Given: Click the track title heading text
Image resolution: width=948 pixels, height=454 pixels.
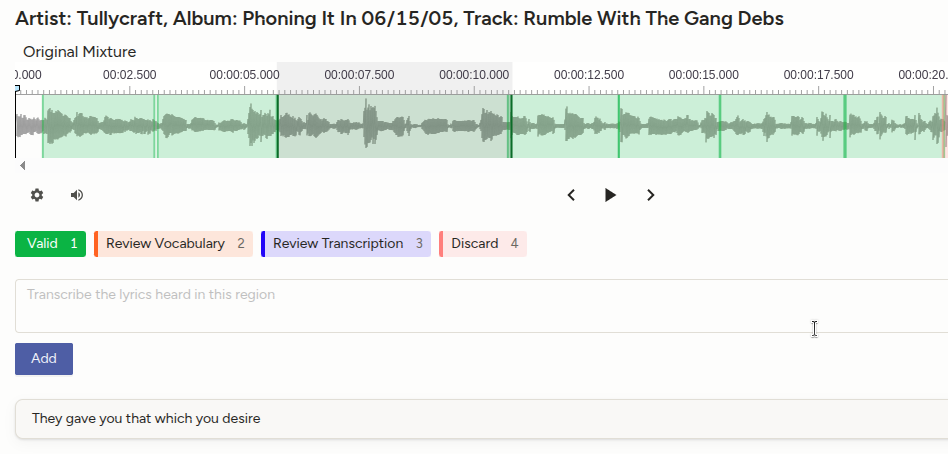Looking at the screenshot, I should 399,19.
